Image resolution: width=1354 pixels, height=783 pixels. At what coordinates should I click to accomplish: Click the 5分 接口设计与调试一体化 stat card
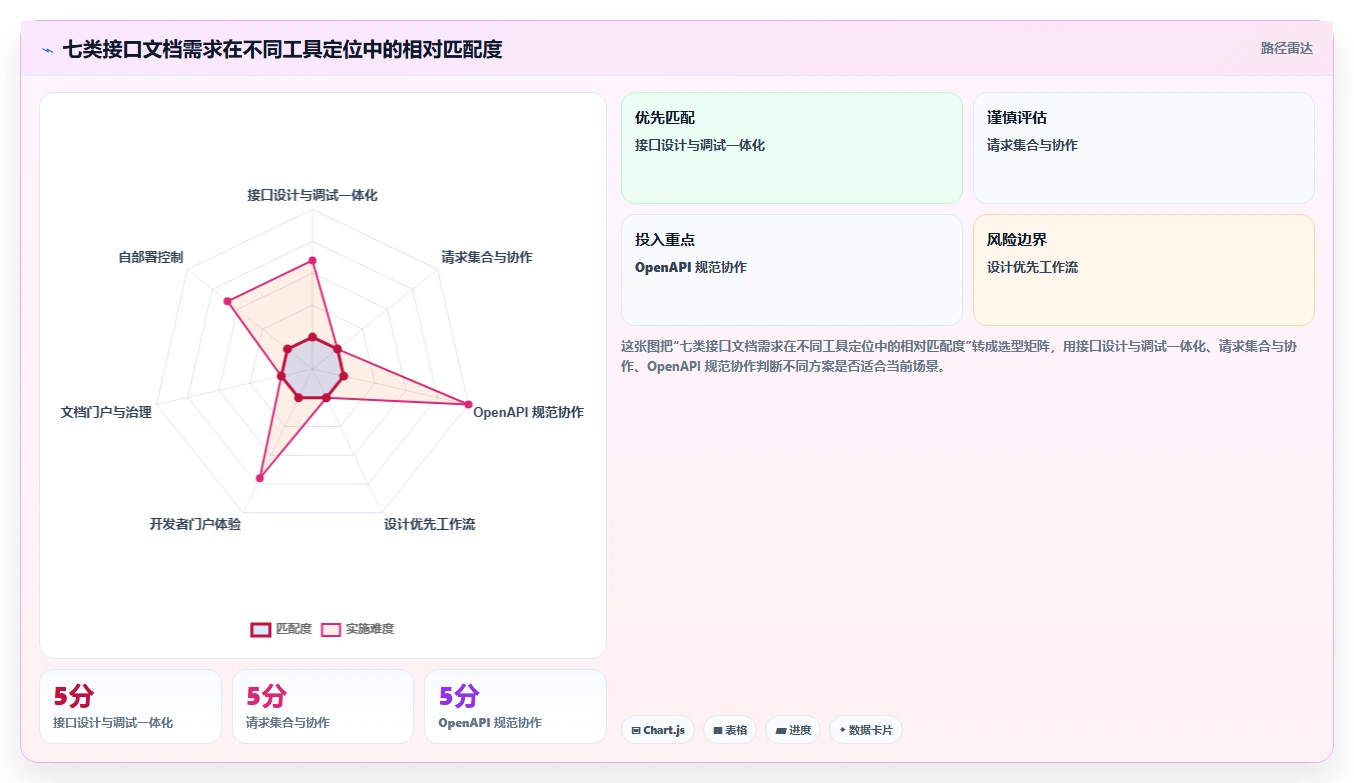click(x=130, y=706)
